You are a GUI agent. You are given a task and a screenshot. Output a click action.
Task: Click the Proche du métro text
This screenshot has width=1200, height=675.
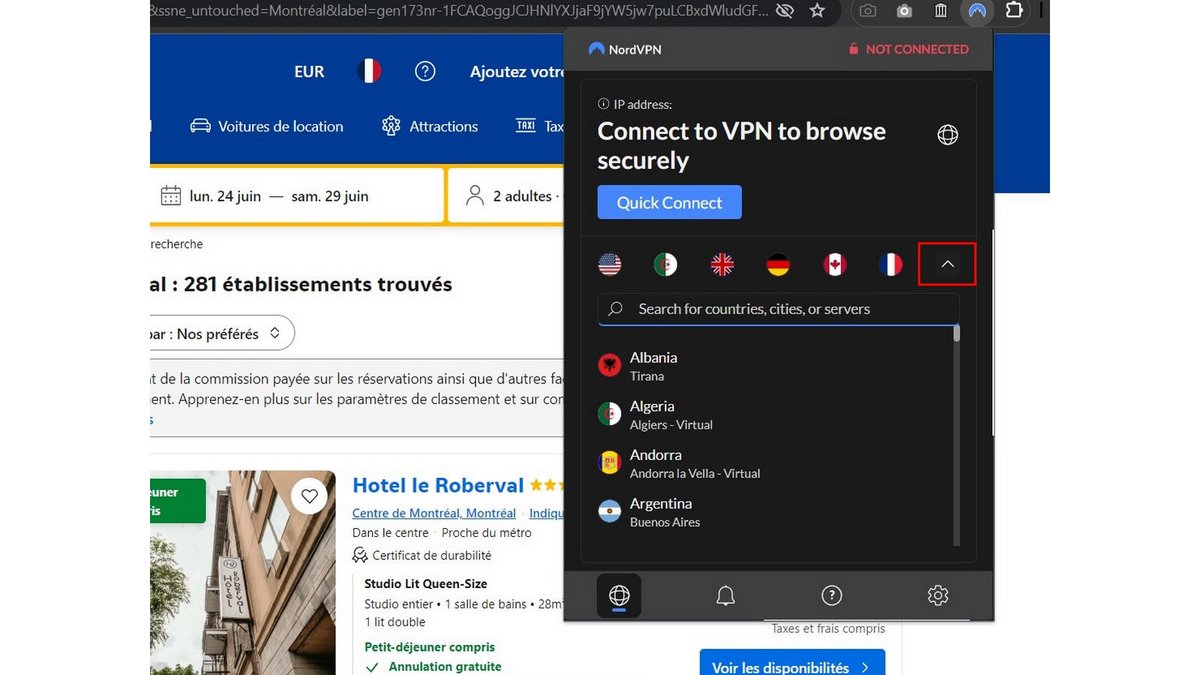click(486, 533)
